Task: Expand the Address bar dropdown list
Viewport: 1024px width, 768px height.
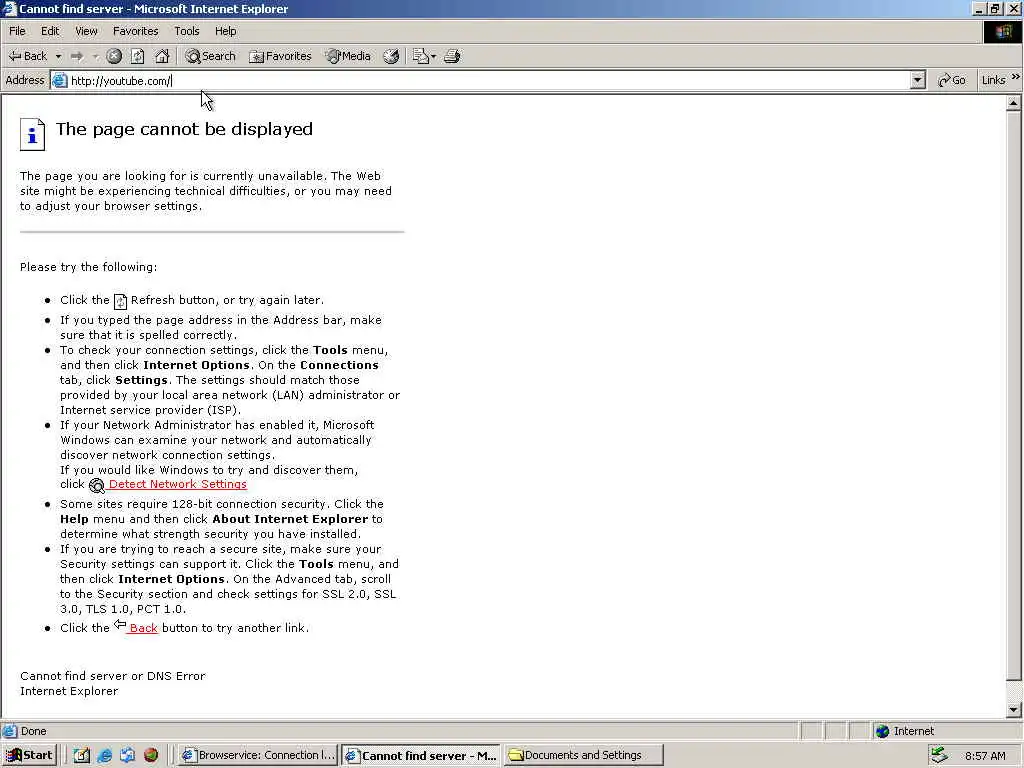Action: point(918,80)
